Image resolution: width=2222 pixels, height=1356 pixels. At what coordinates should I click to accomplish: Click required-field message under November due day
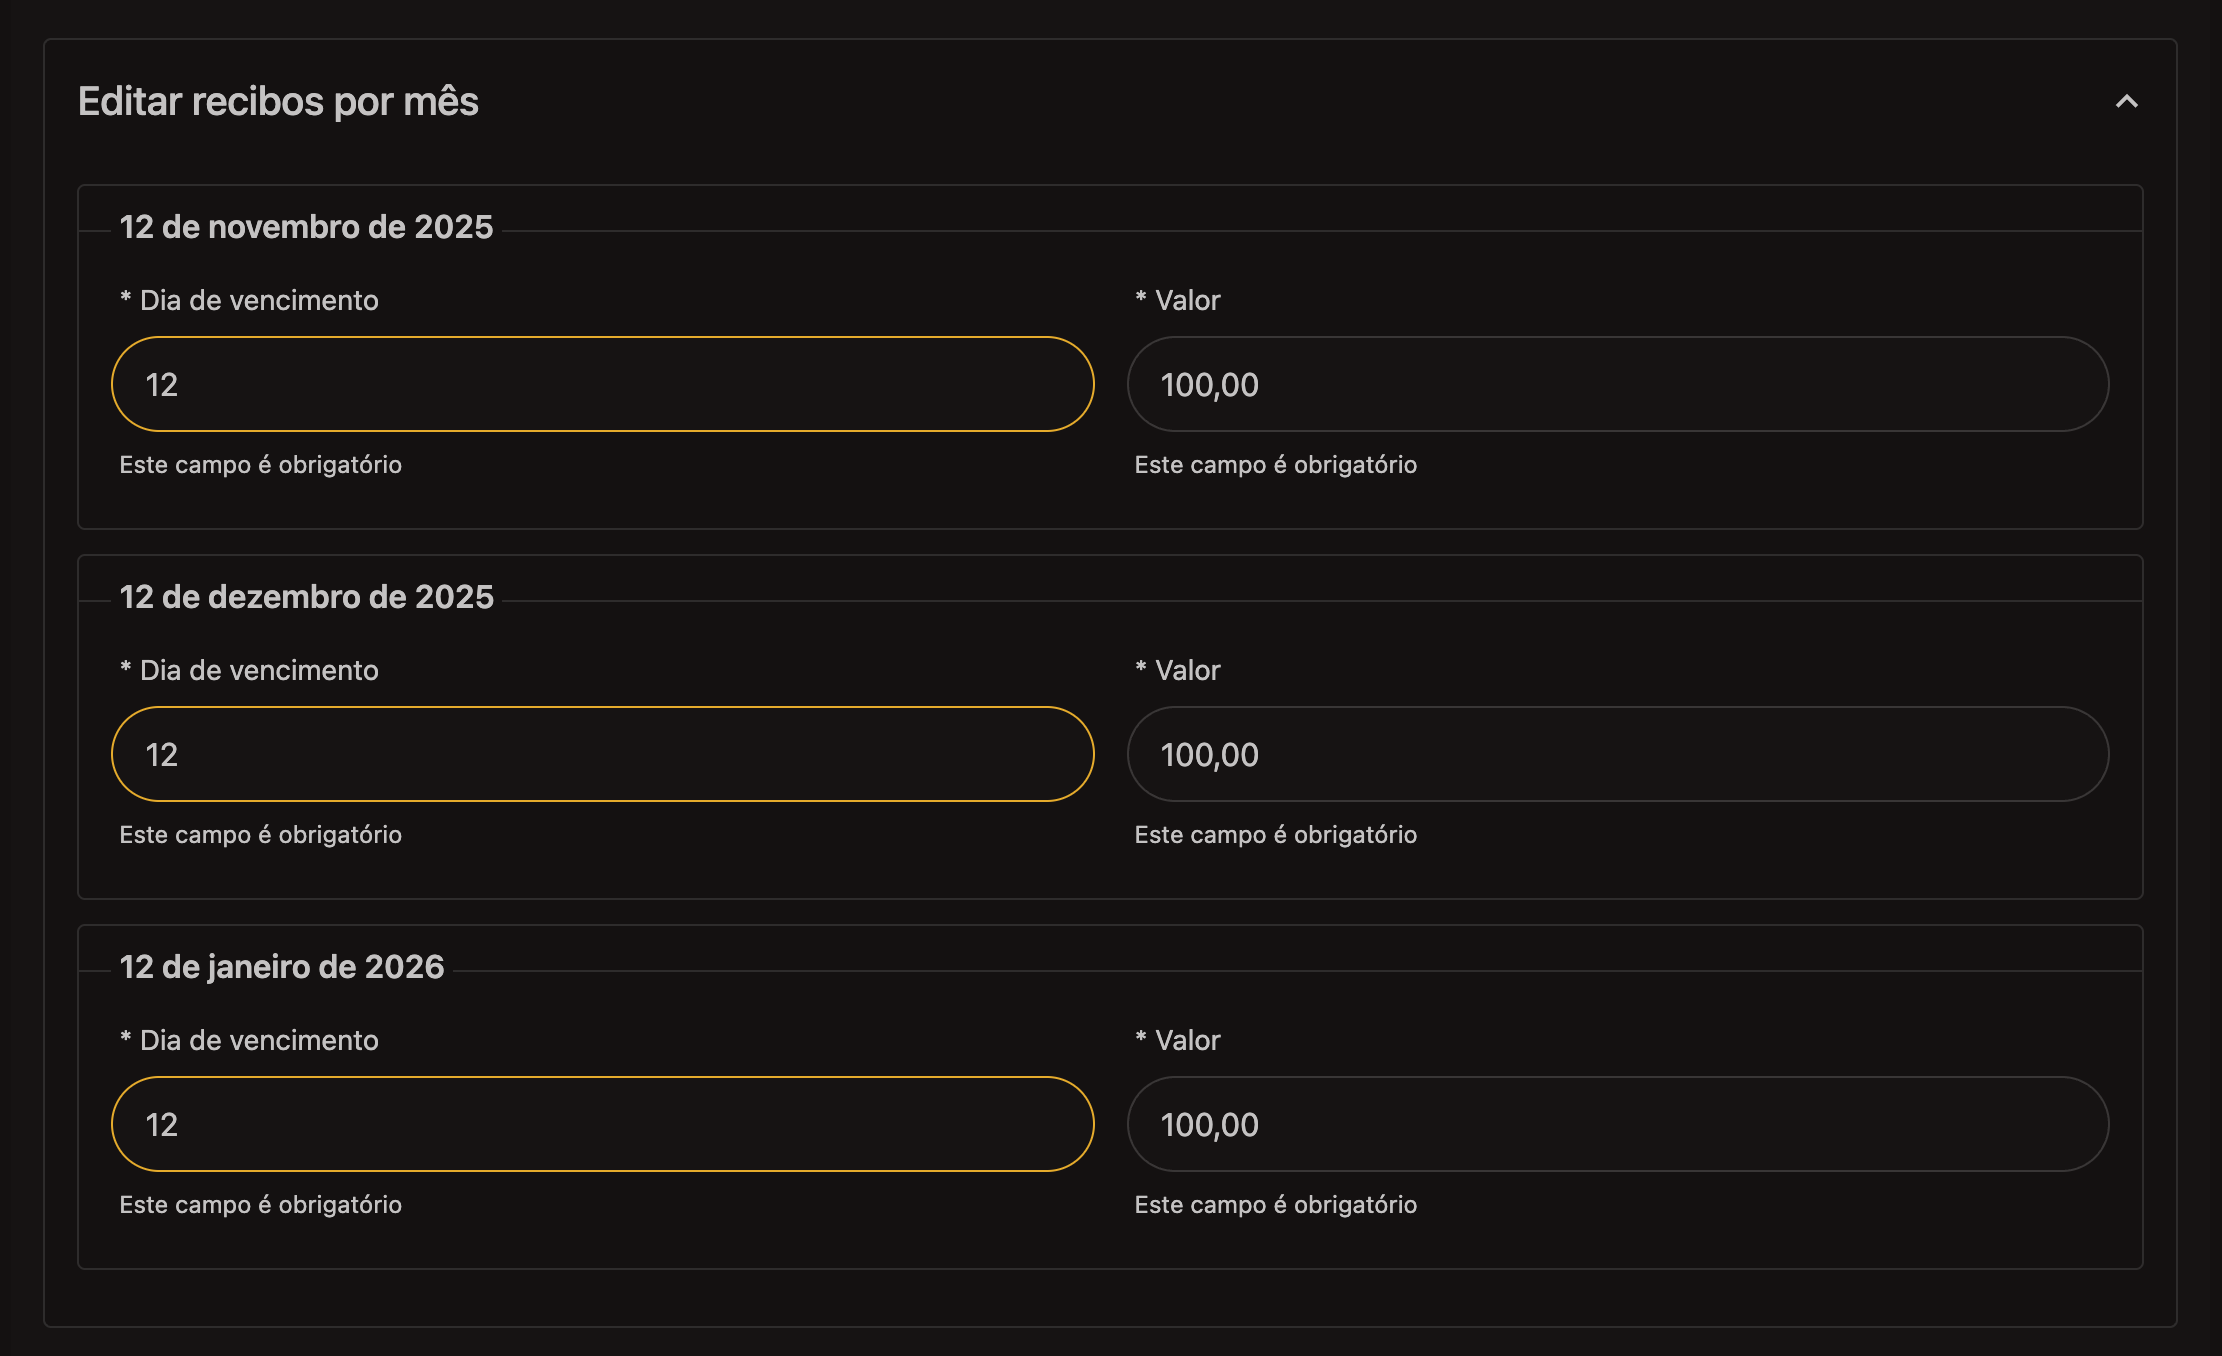point(260,465)
